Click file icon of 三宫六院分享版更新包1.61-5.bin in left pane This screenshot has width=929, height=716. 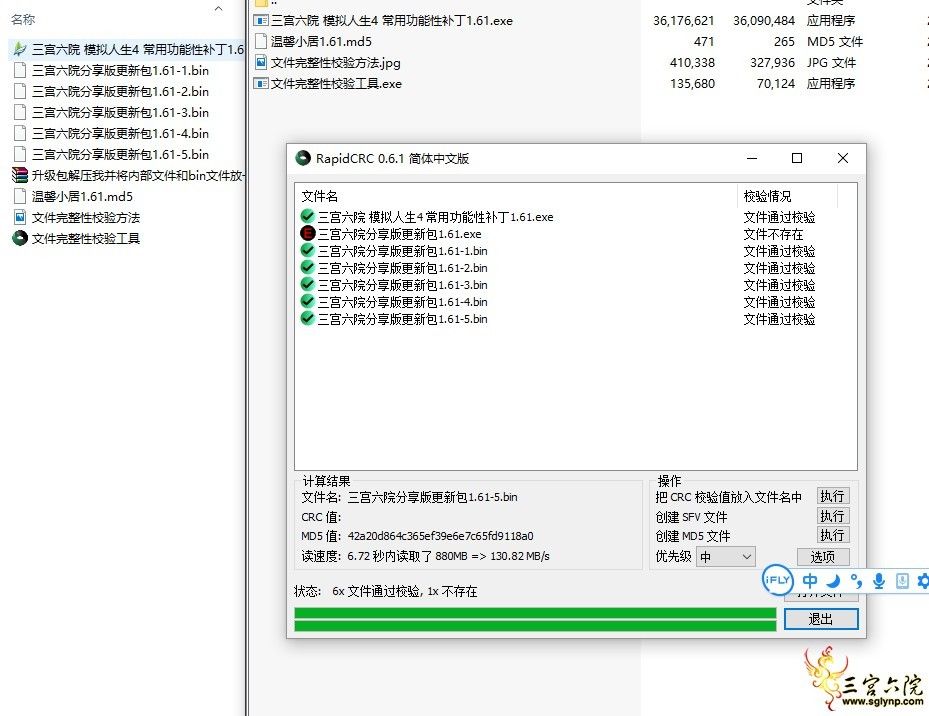(x=20, y=155)
